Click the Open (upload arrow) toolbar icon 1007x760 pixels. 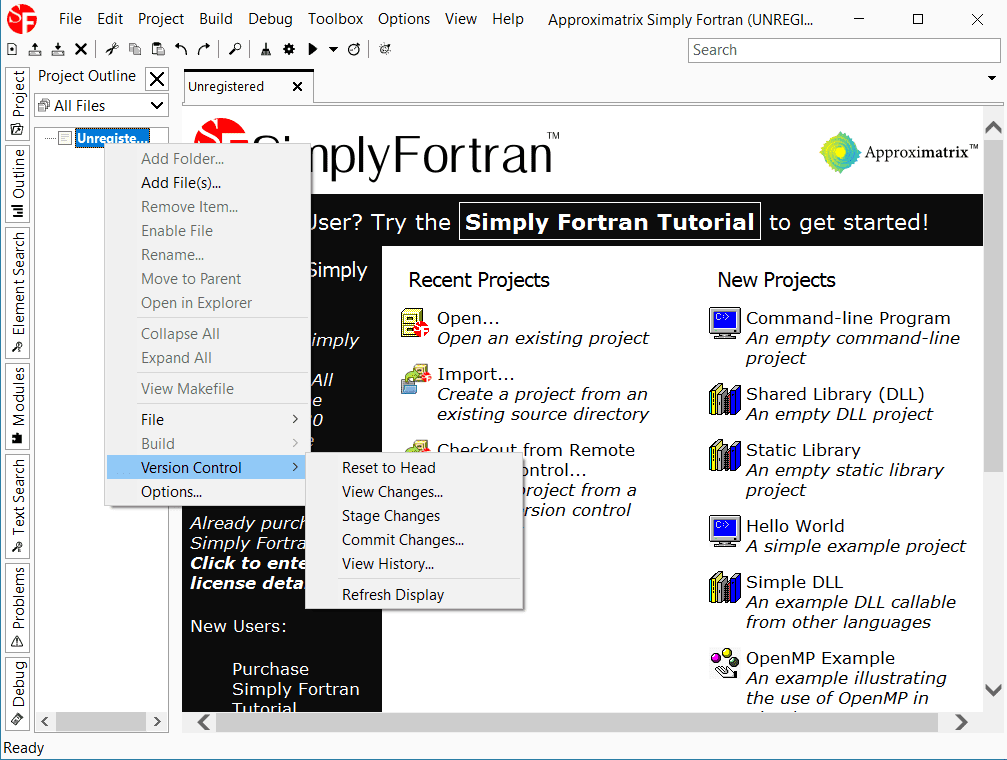click(35, 49)
